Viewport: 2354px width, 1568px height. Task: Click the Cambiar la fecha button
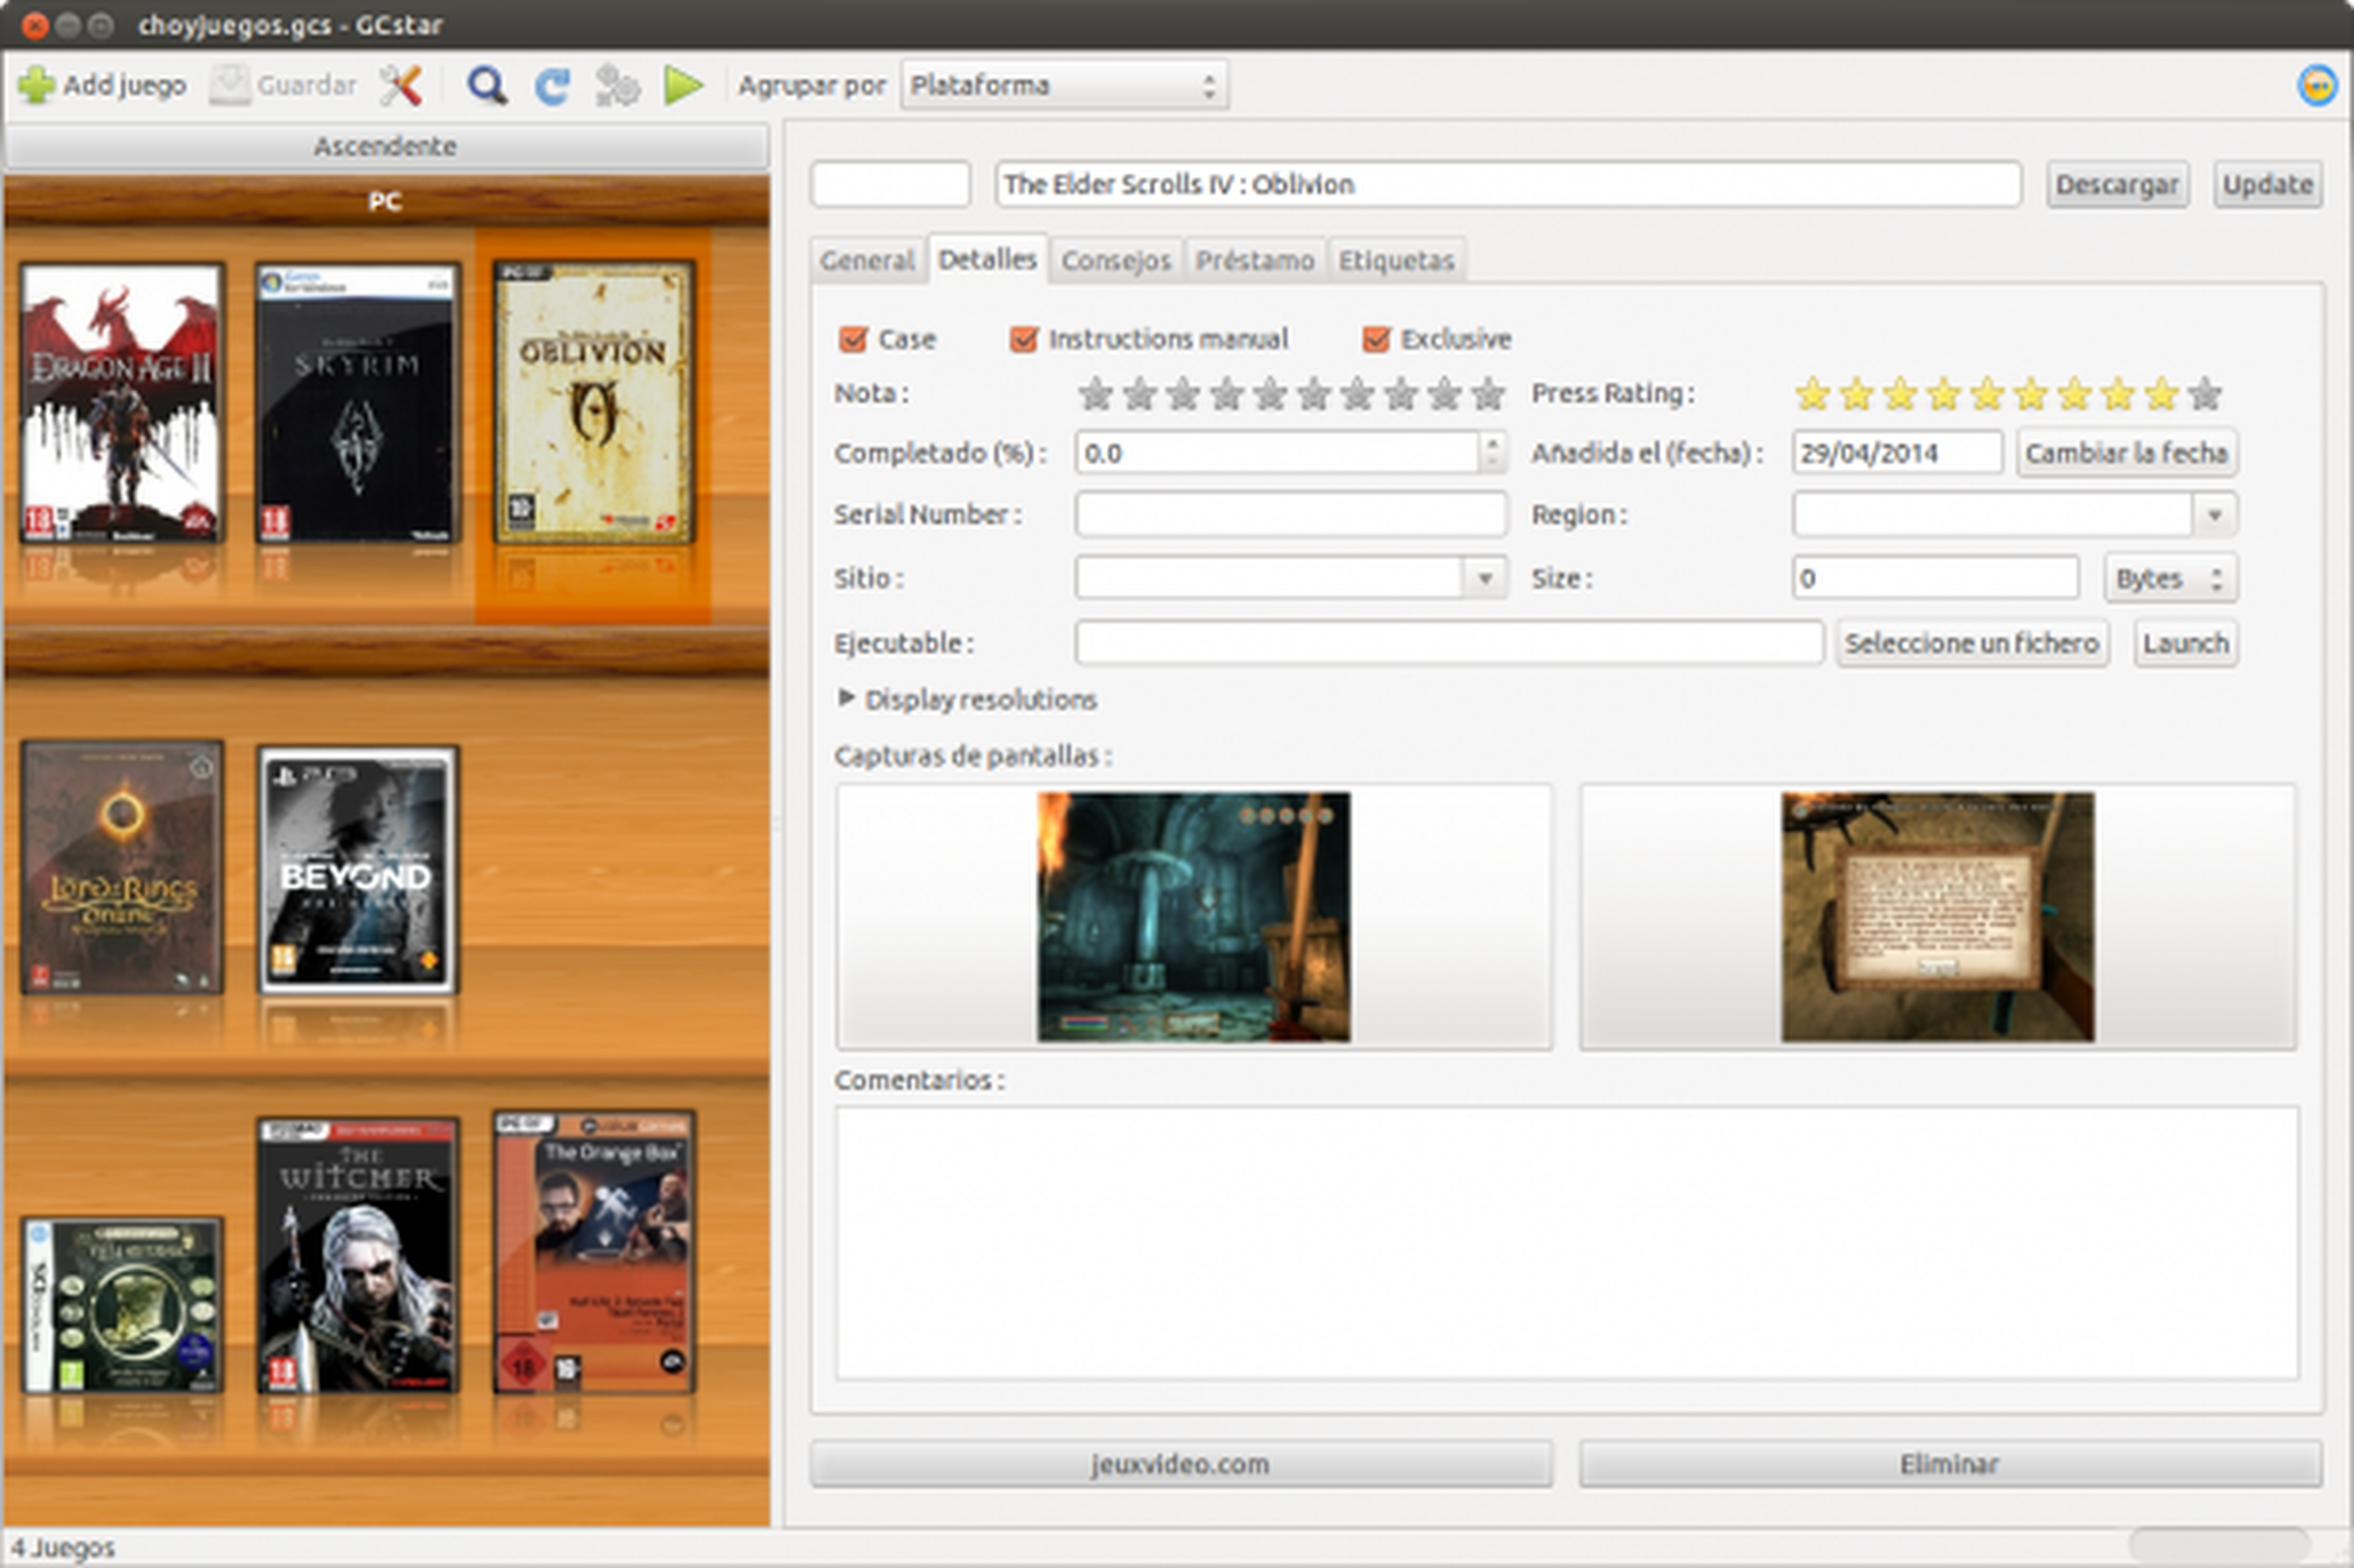click(x=2126, y=453)
